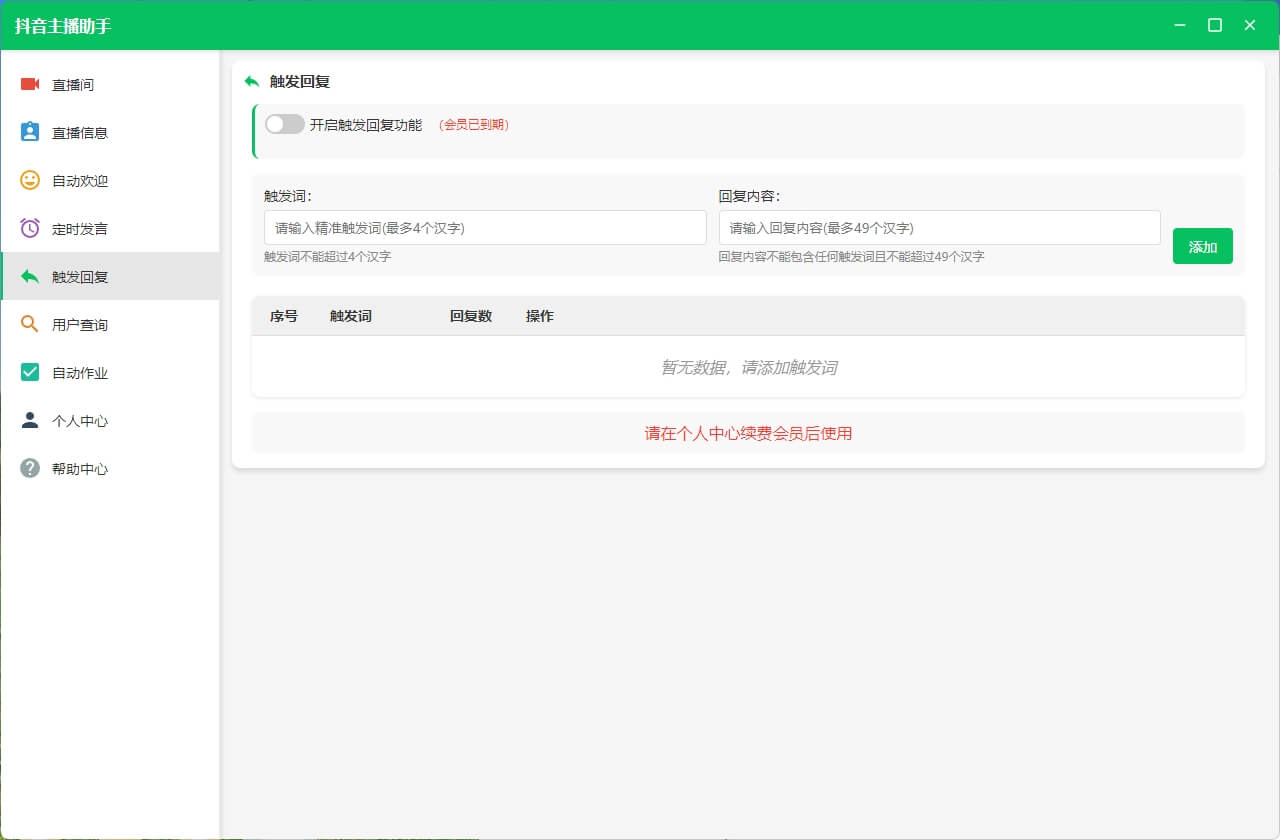This screenshot has width=1280, height=840.
Task: Switch to 自动作业 page
Action: coord(110,372)
